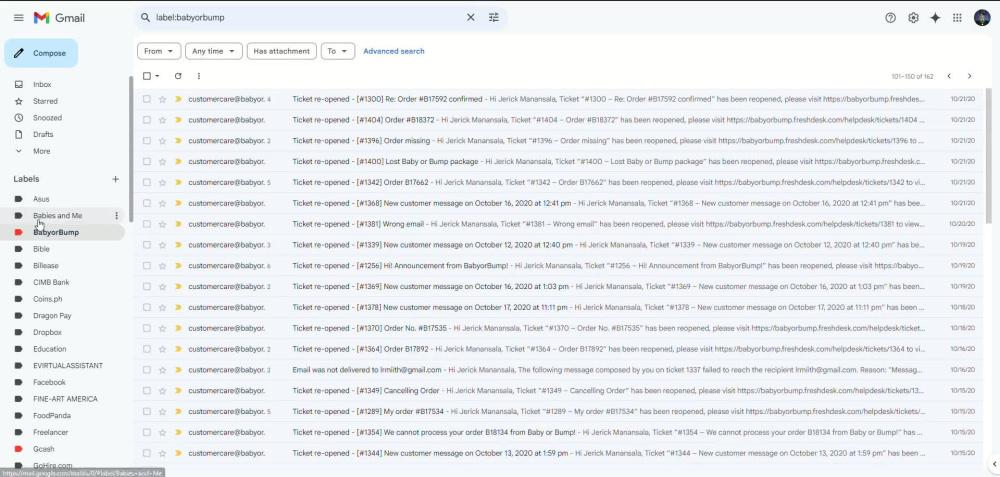
Task: Open the Gemini sparkle icon
Action: click(x=935, y=18)
